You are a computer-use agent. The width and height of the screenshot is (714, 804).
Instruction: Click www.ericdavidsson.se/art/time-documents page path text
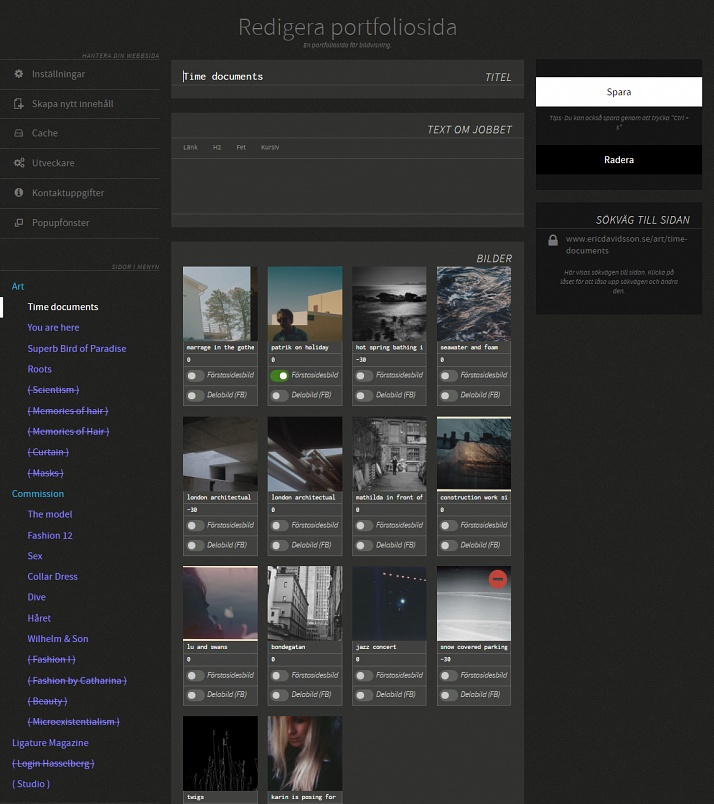tap(626, 245)
